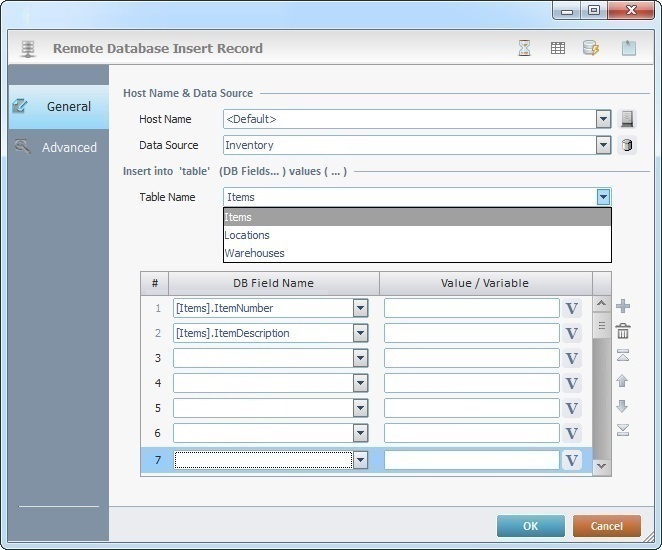Click the value input field in row 2
The width and height of the screenshot is (662, 550).
click(x=471, y=333)
